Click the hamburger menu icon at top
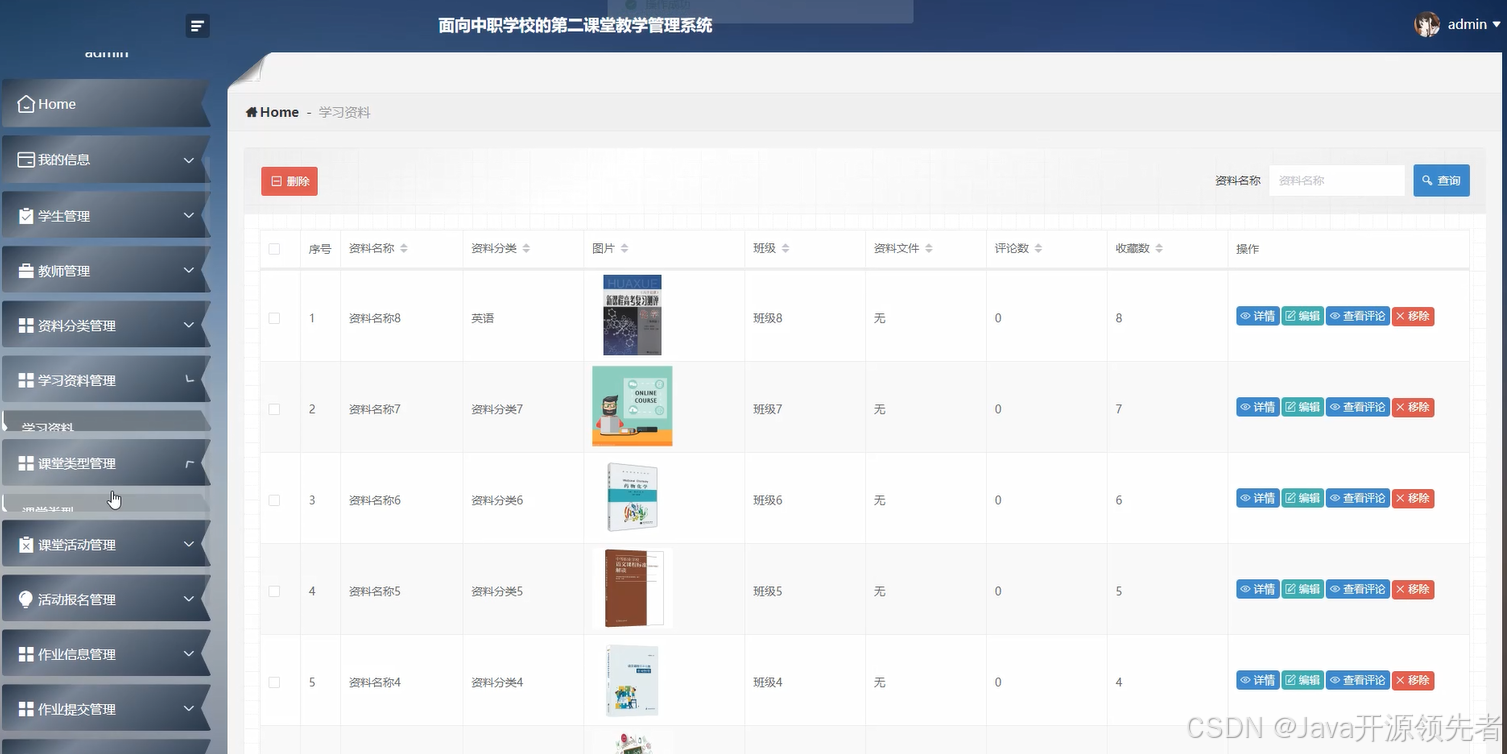Screen dimensions: 1507x754 pos(196,24)
